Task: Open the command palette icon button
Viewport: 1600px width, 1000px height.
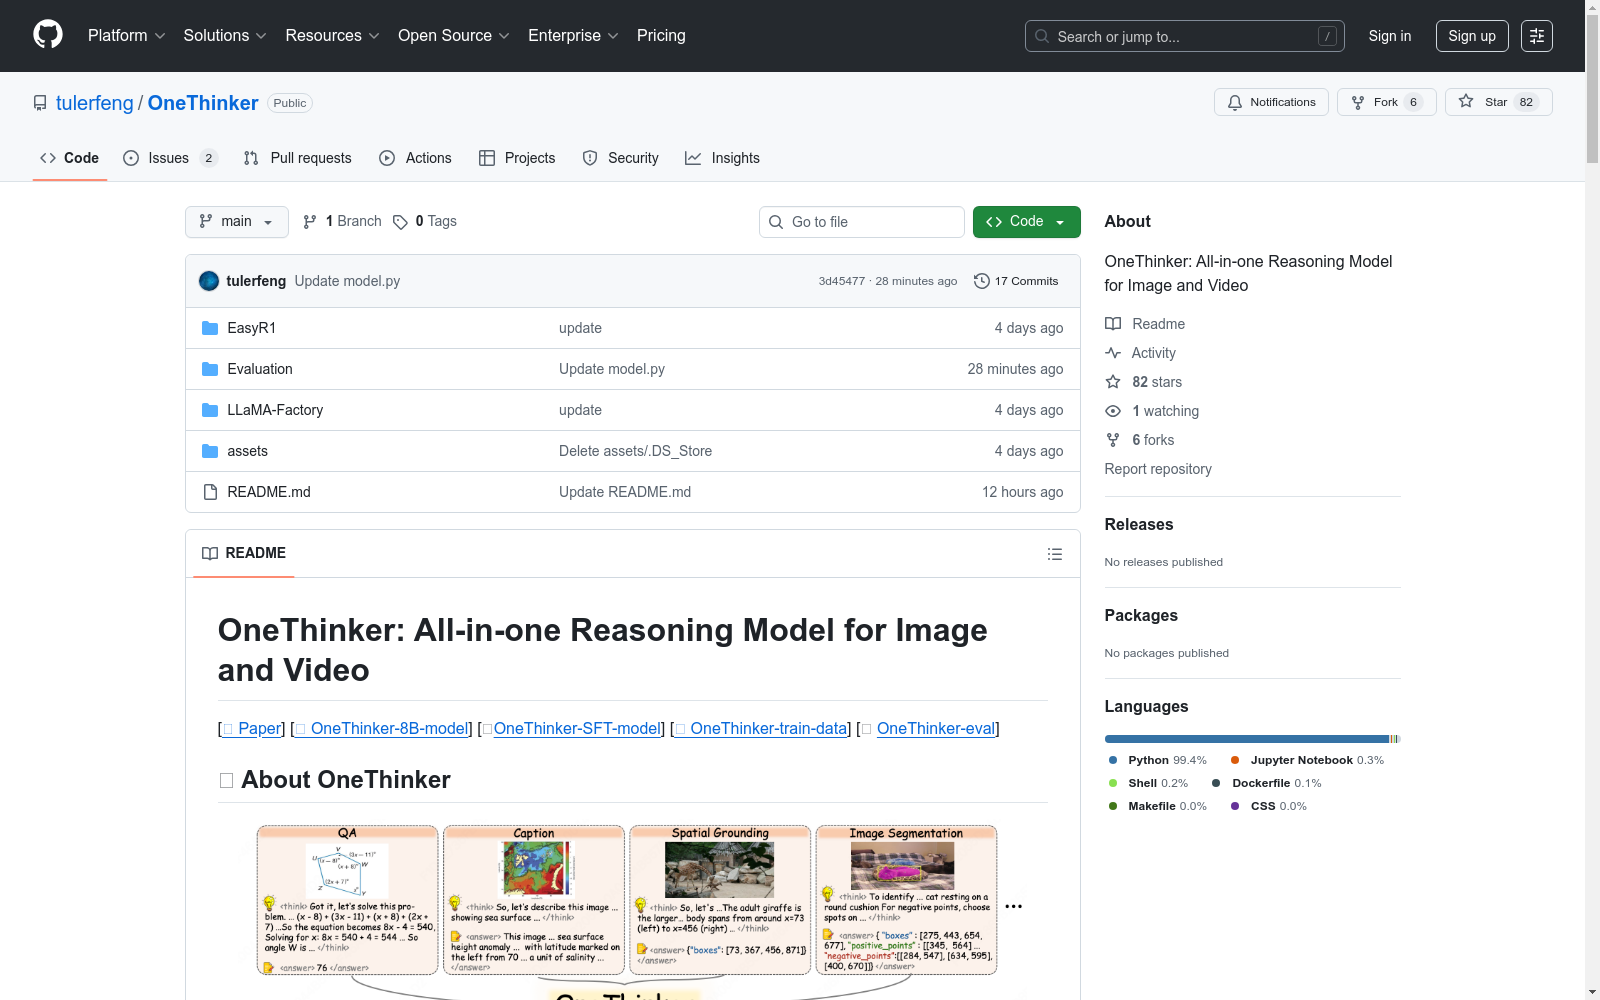Action: [1537, 36]
